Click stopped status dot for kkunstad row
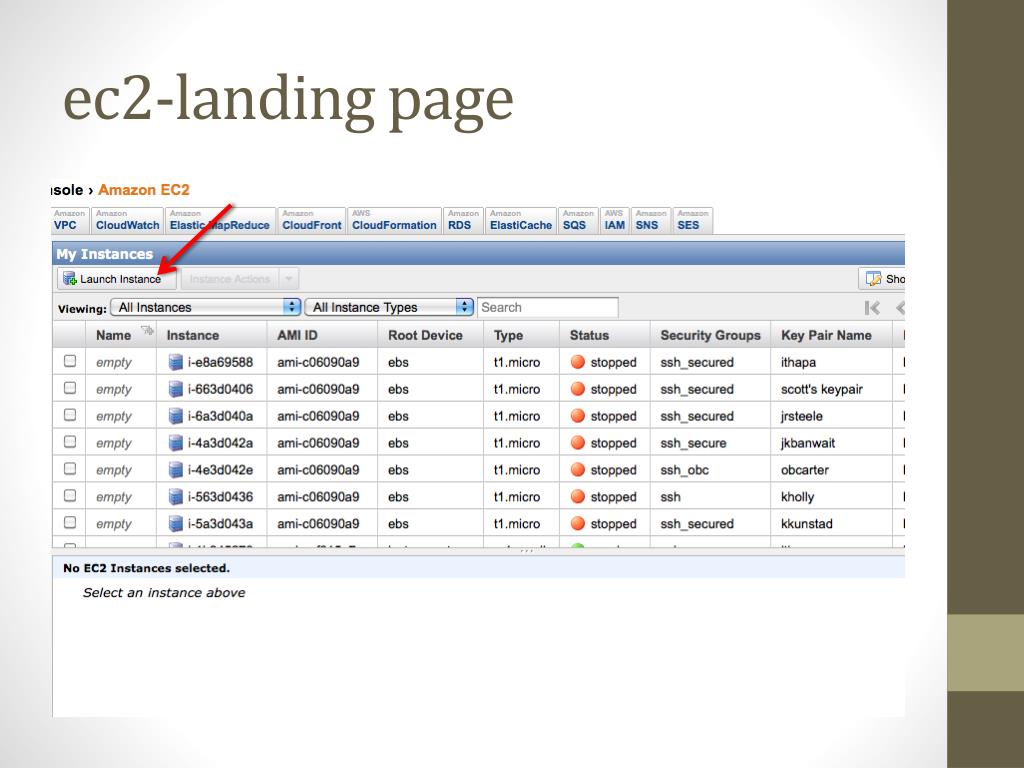 (577, 523)
